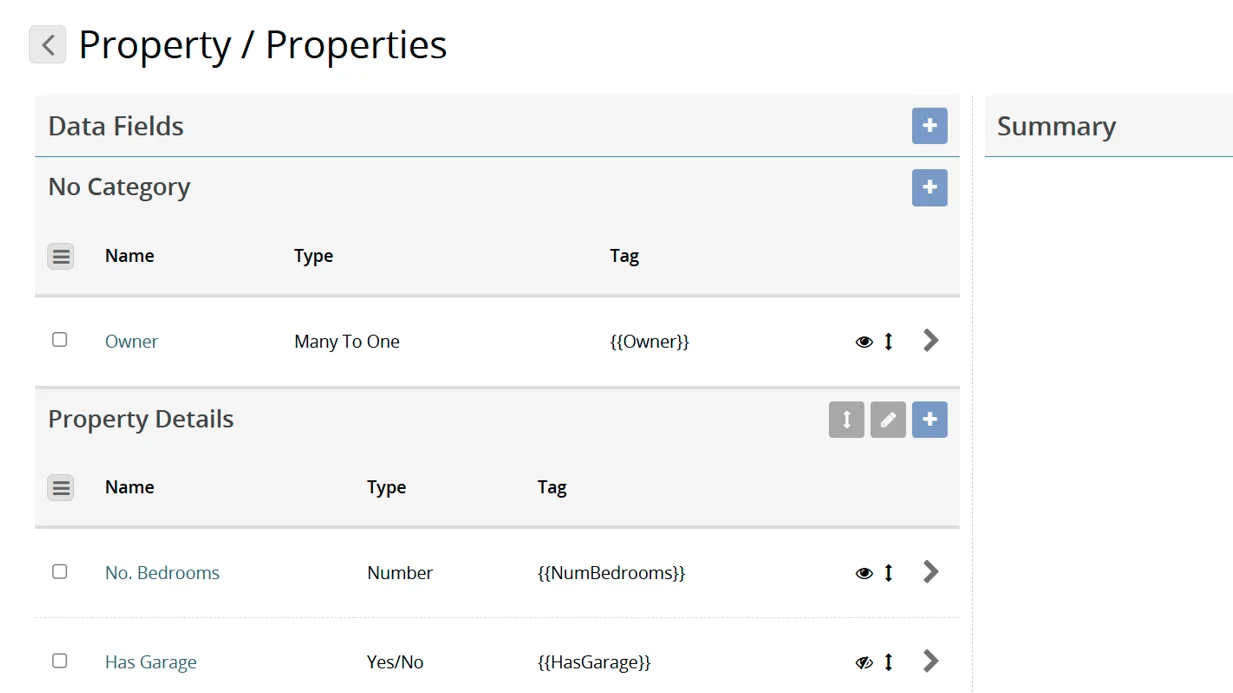The width and height of the screenshot is (1233, 693).
Task: Open the Property Details table menu button
Action: (61, 488)
